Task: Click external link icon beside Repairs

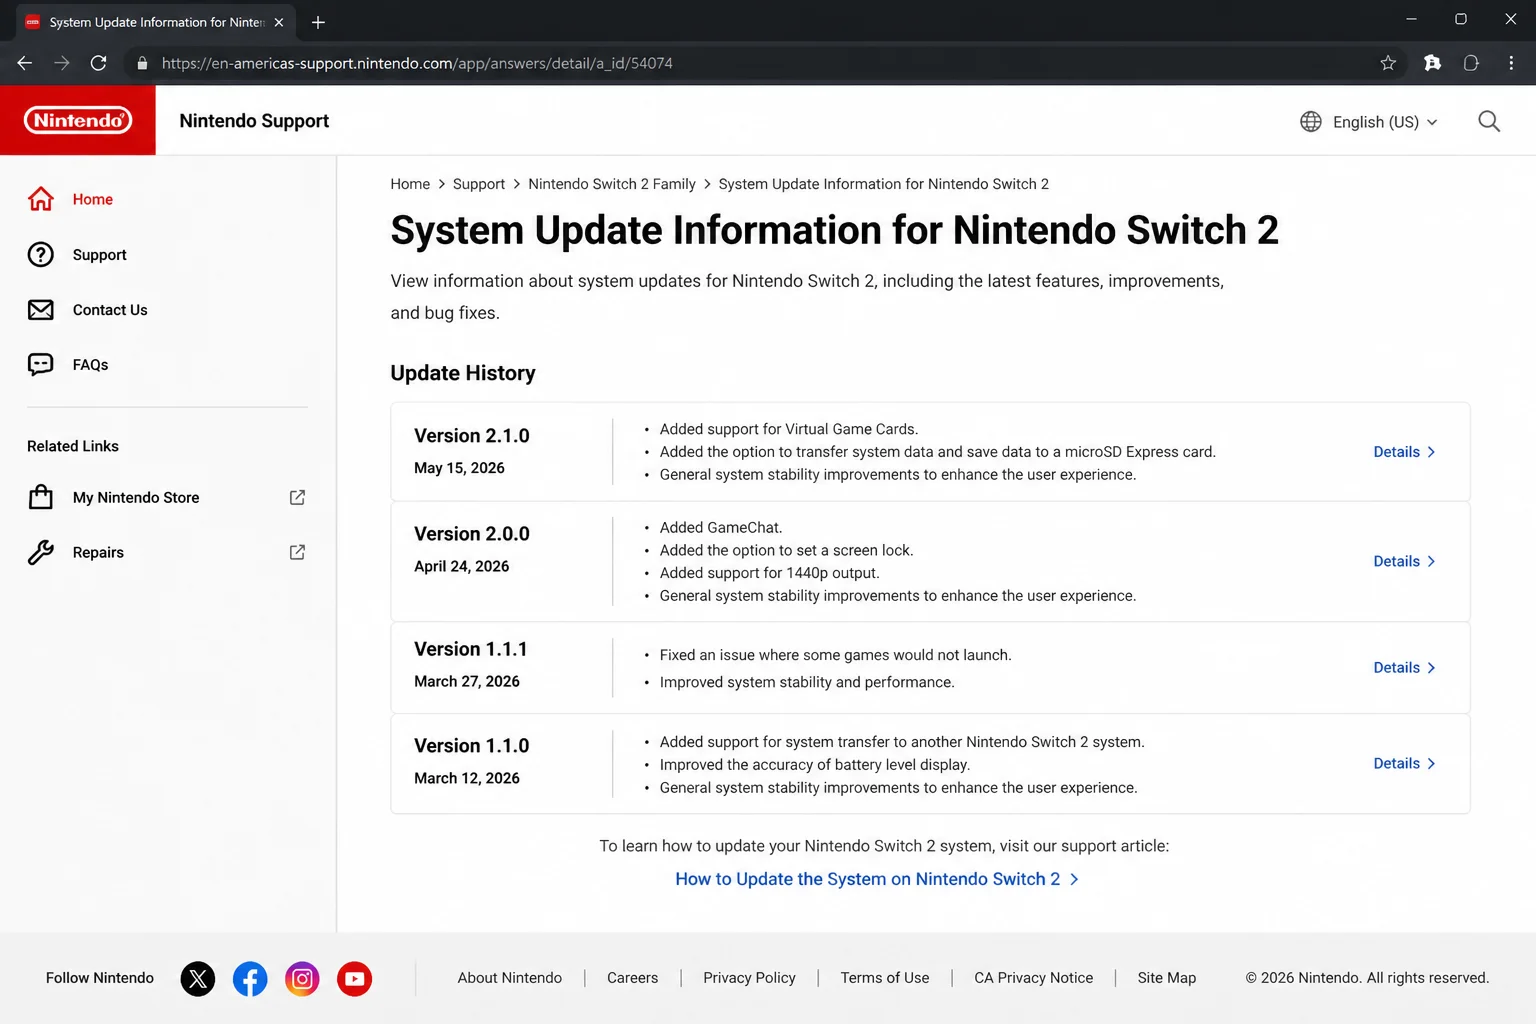Action: pos(297,552)
